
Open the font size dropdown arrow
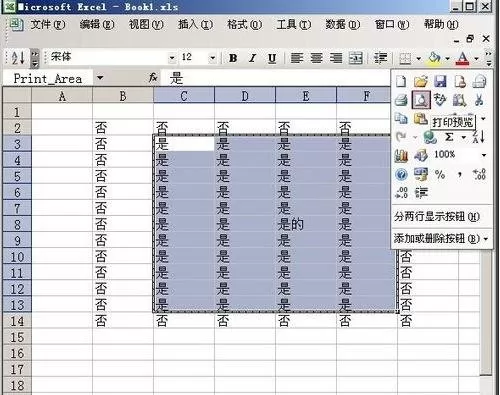[212, 58]
